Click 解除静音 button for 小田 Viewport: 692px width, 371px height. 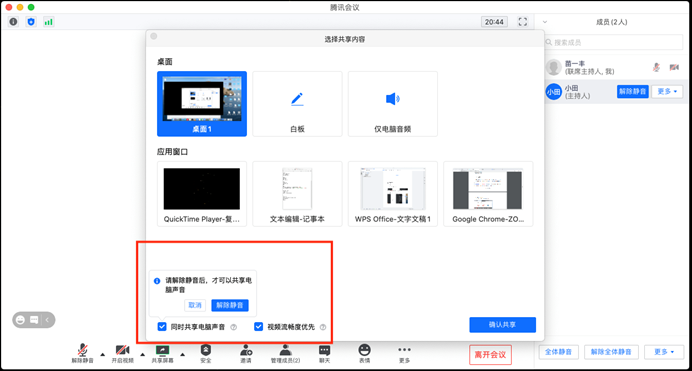click(x=632, y=91)
